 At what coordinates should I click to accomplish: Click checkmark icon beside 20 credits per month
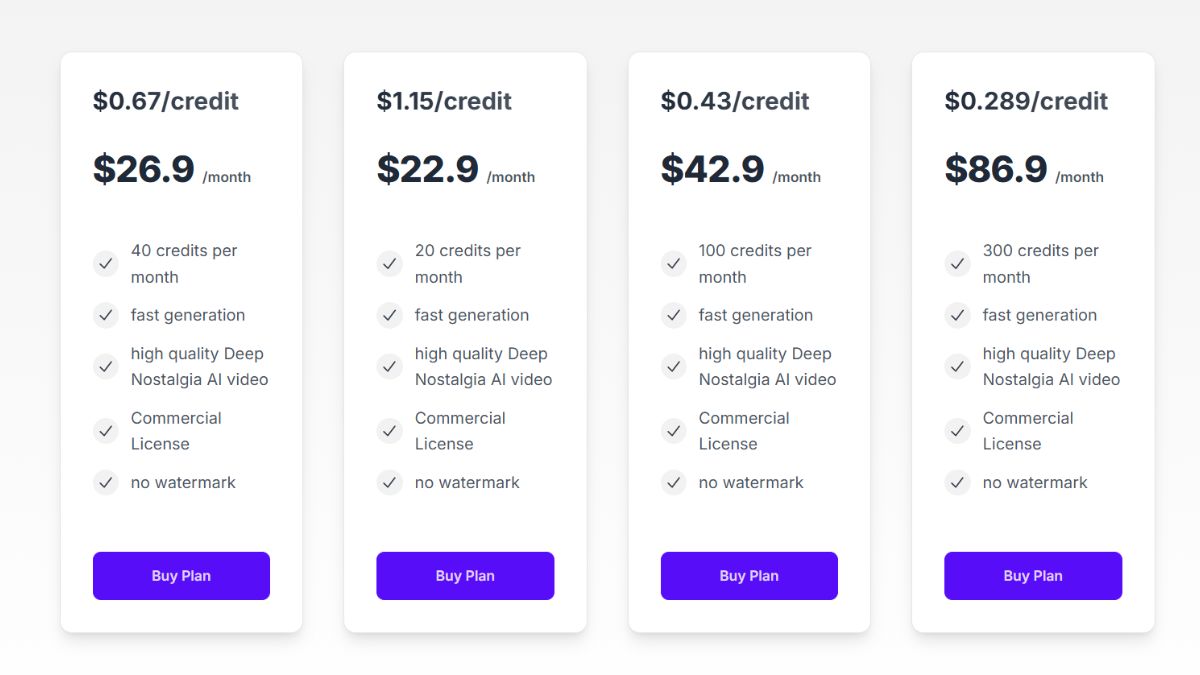point(390,264)
